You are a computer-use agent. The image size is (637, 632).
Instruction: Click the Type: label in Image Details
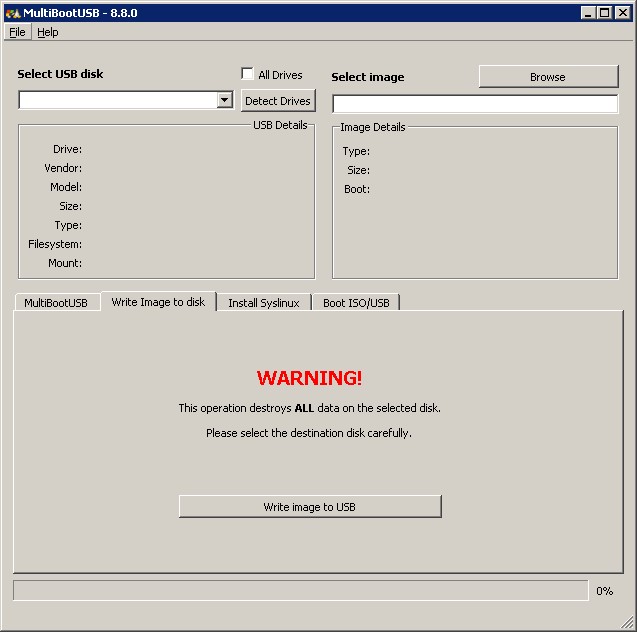(356, 152)
